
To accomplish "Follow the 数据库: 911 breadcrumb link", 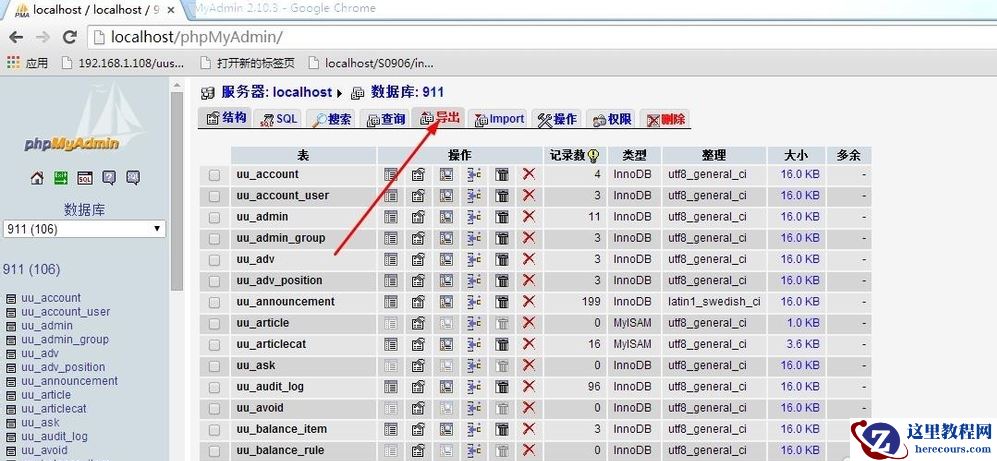I will pyautogui.click(x=407, y=92).
